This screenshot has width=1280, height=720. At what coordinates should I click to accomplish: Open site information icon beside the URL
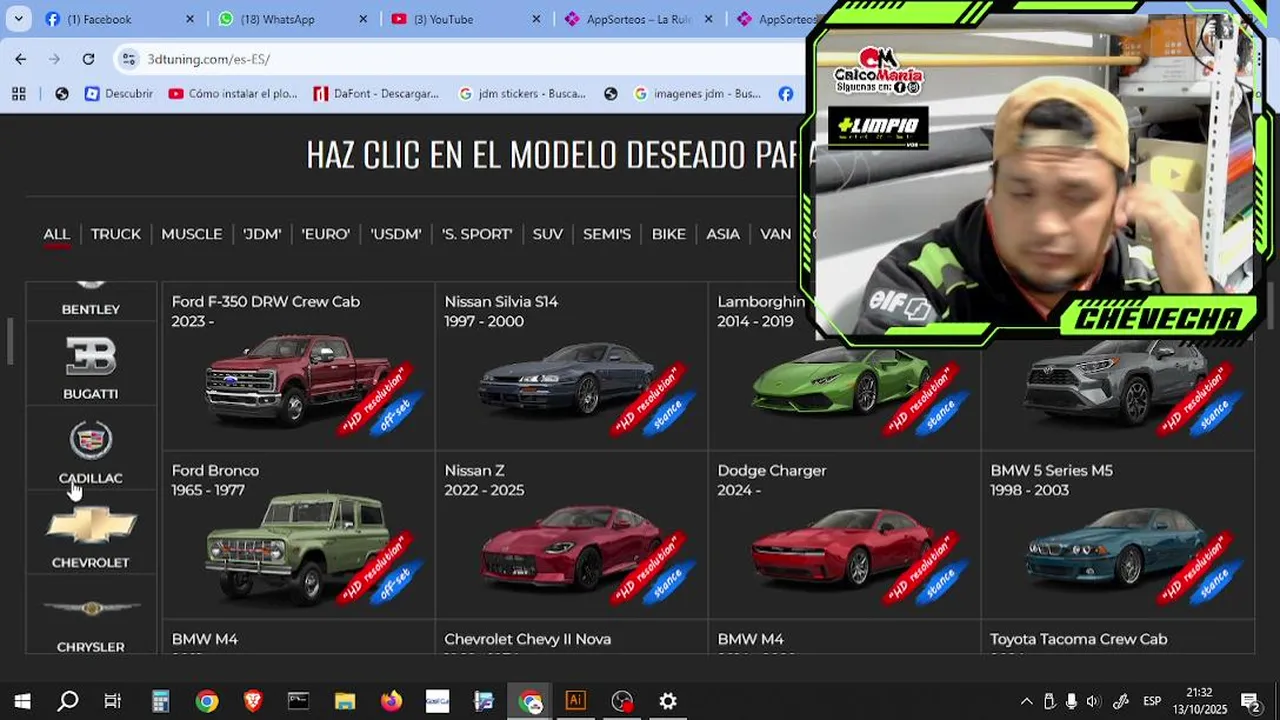[128, 59]
